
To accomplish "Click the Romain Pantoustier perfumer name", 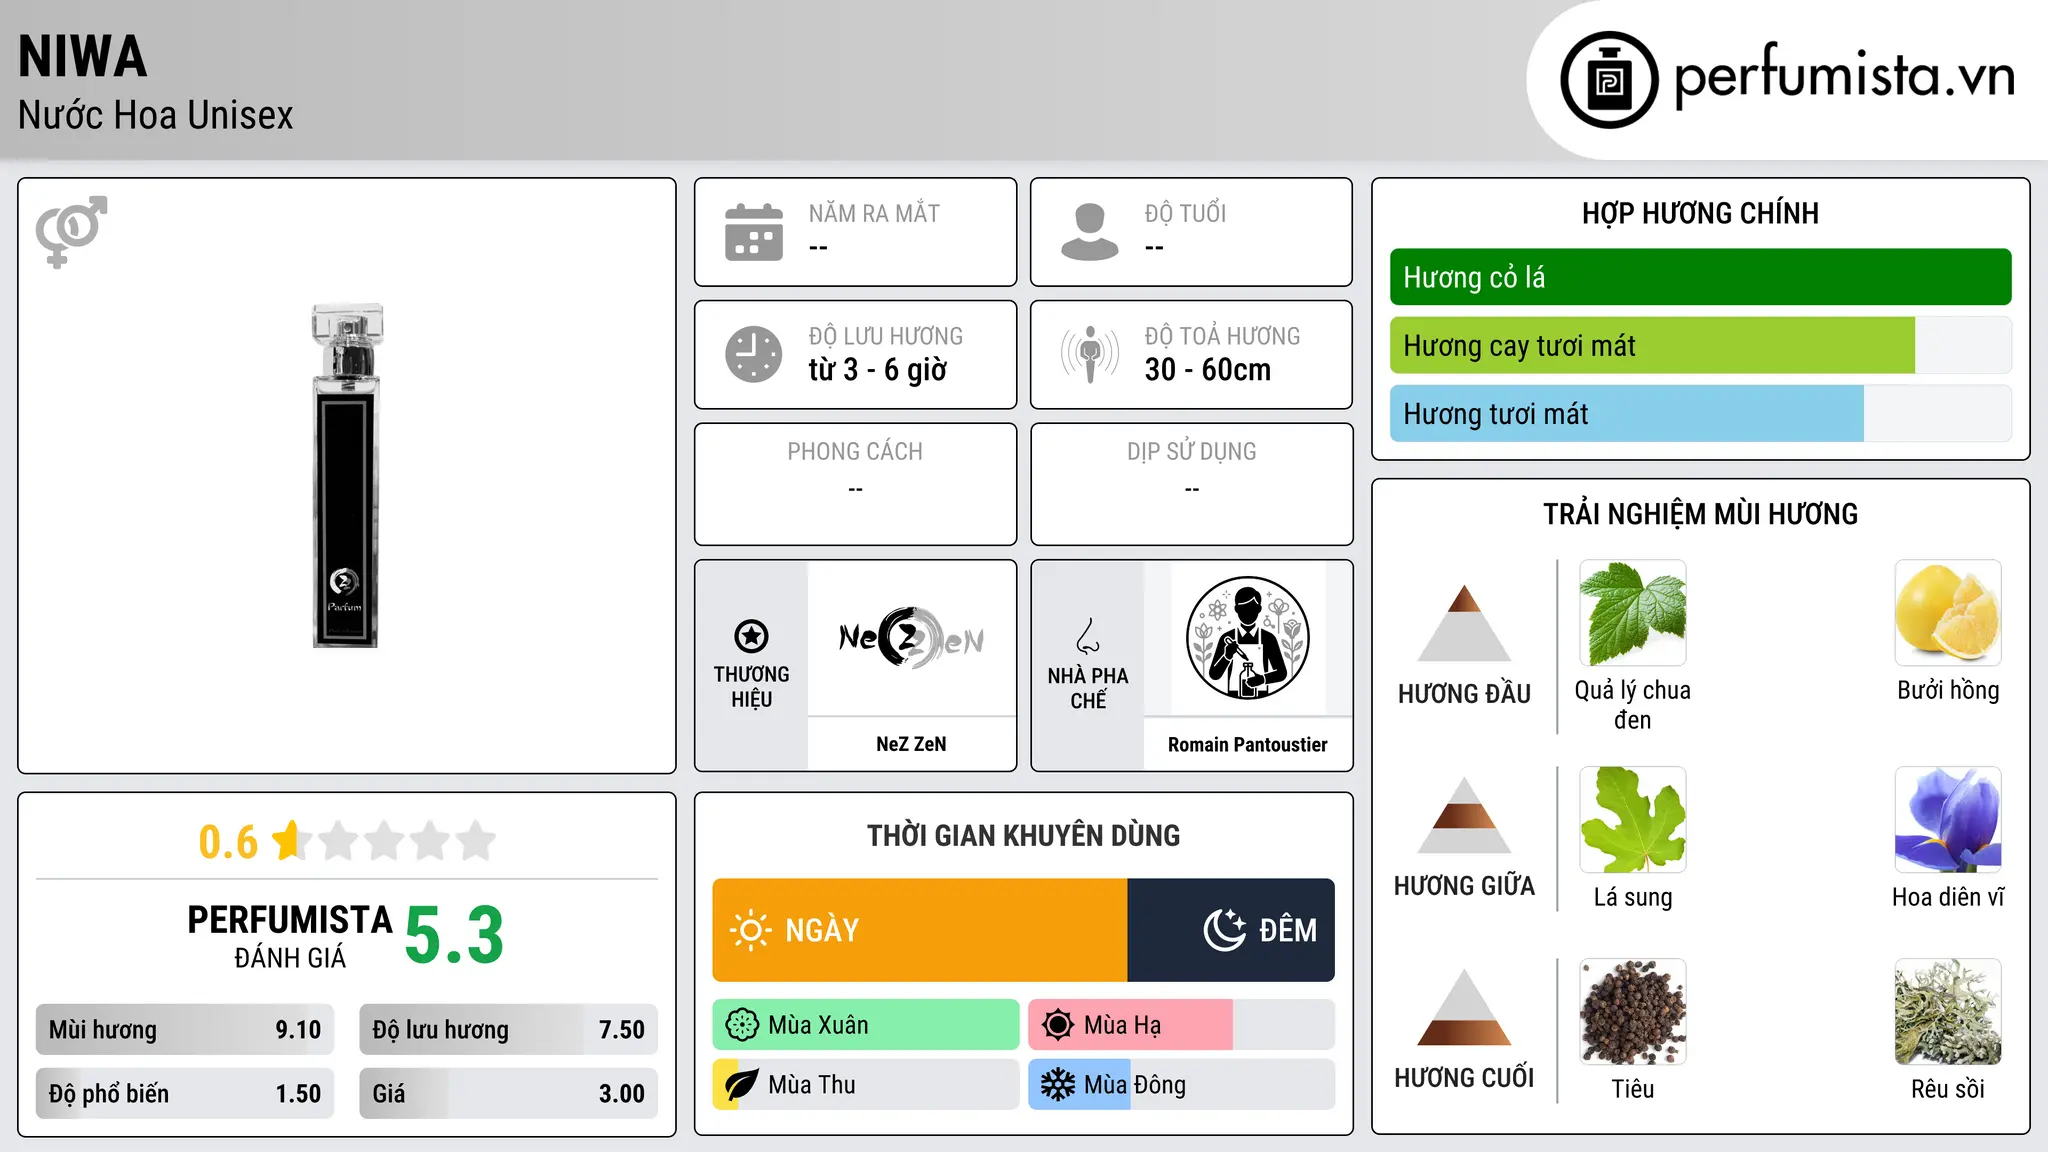I will tap(1247, 744).
